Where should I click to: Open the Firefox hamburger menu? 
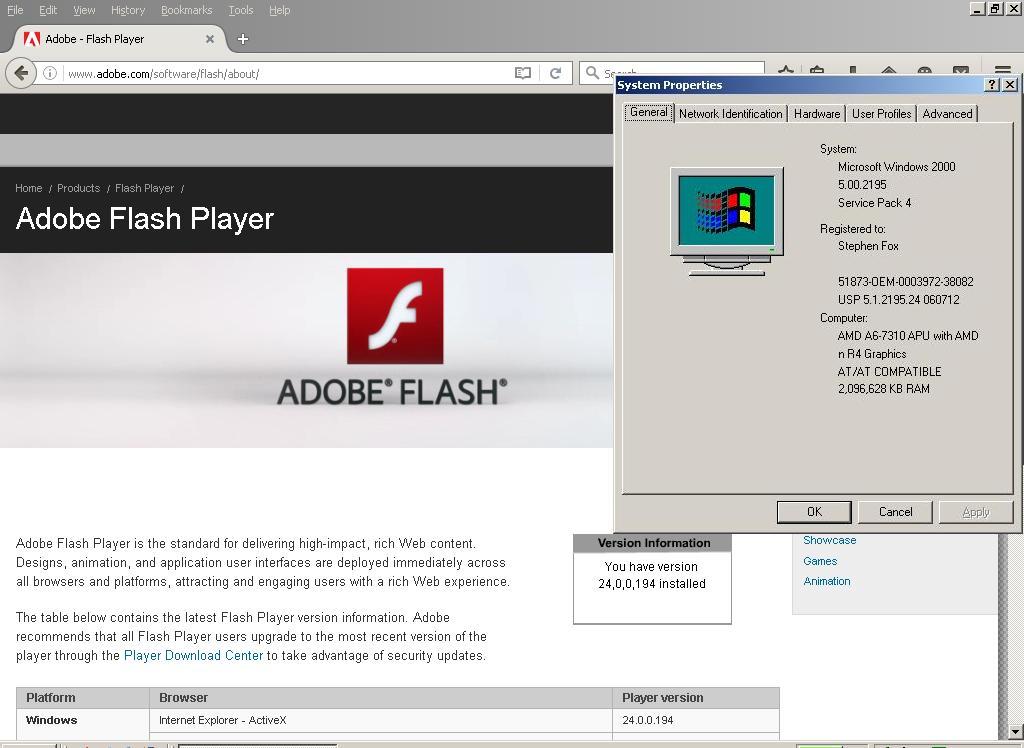click(1002, 71)
